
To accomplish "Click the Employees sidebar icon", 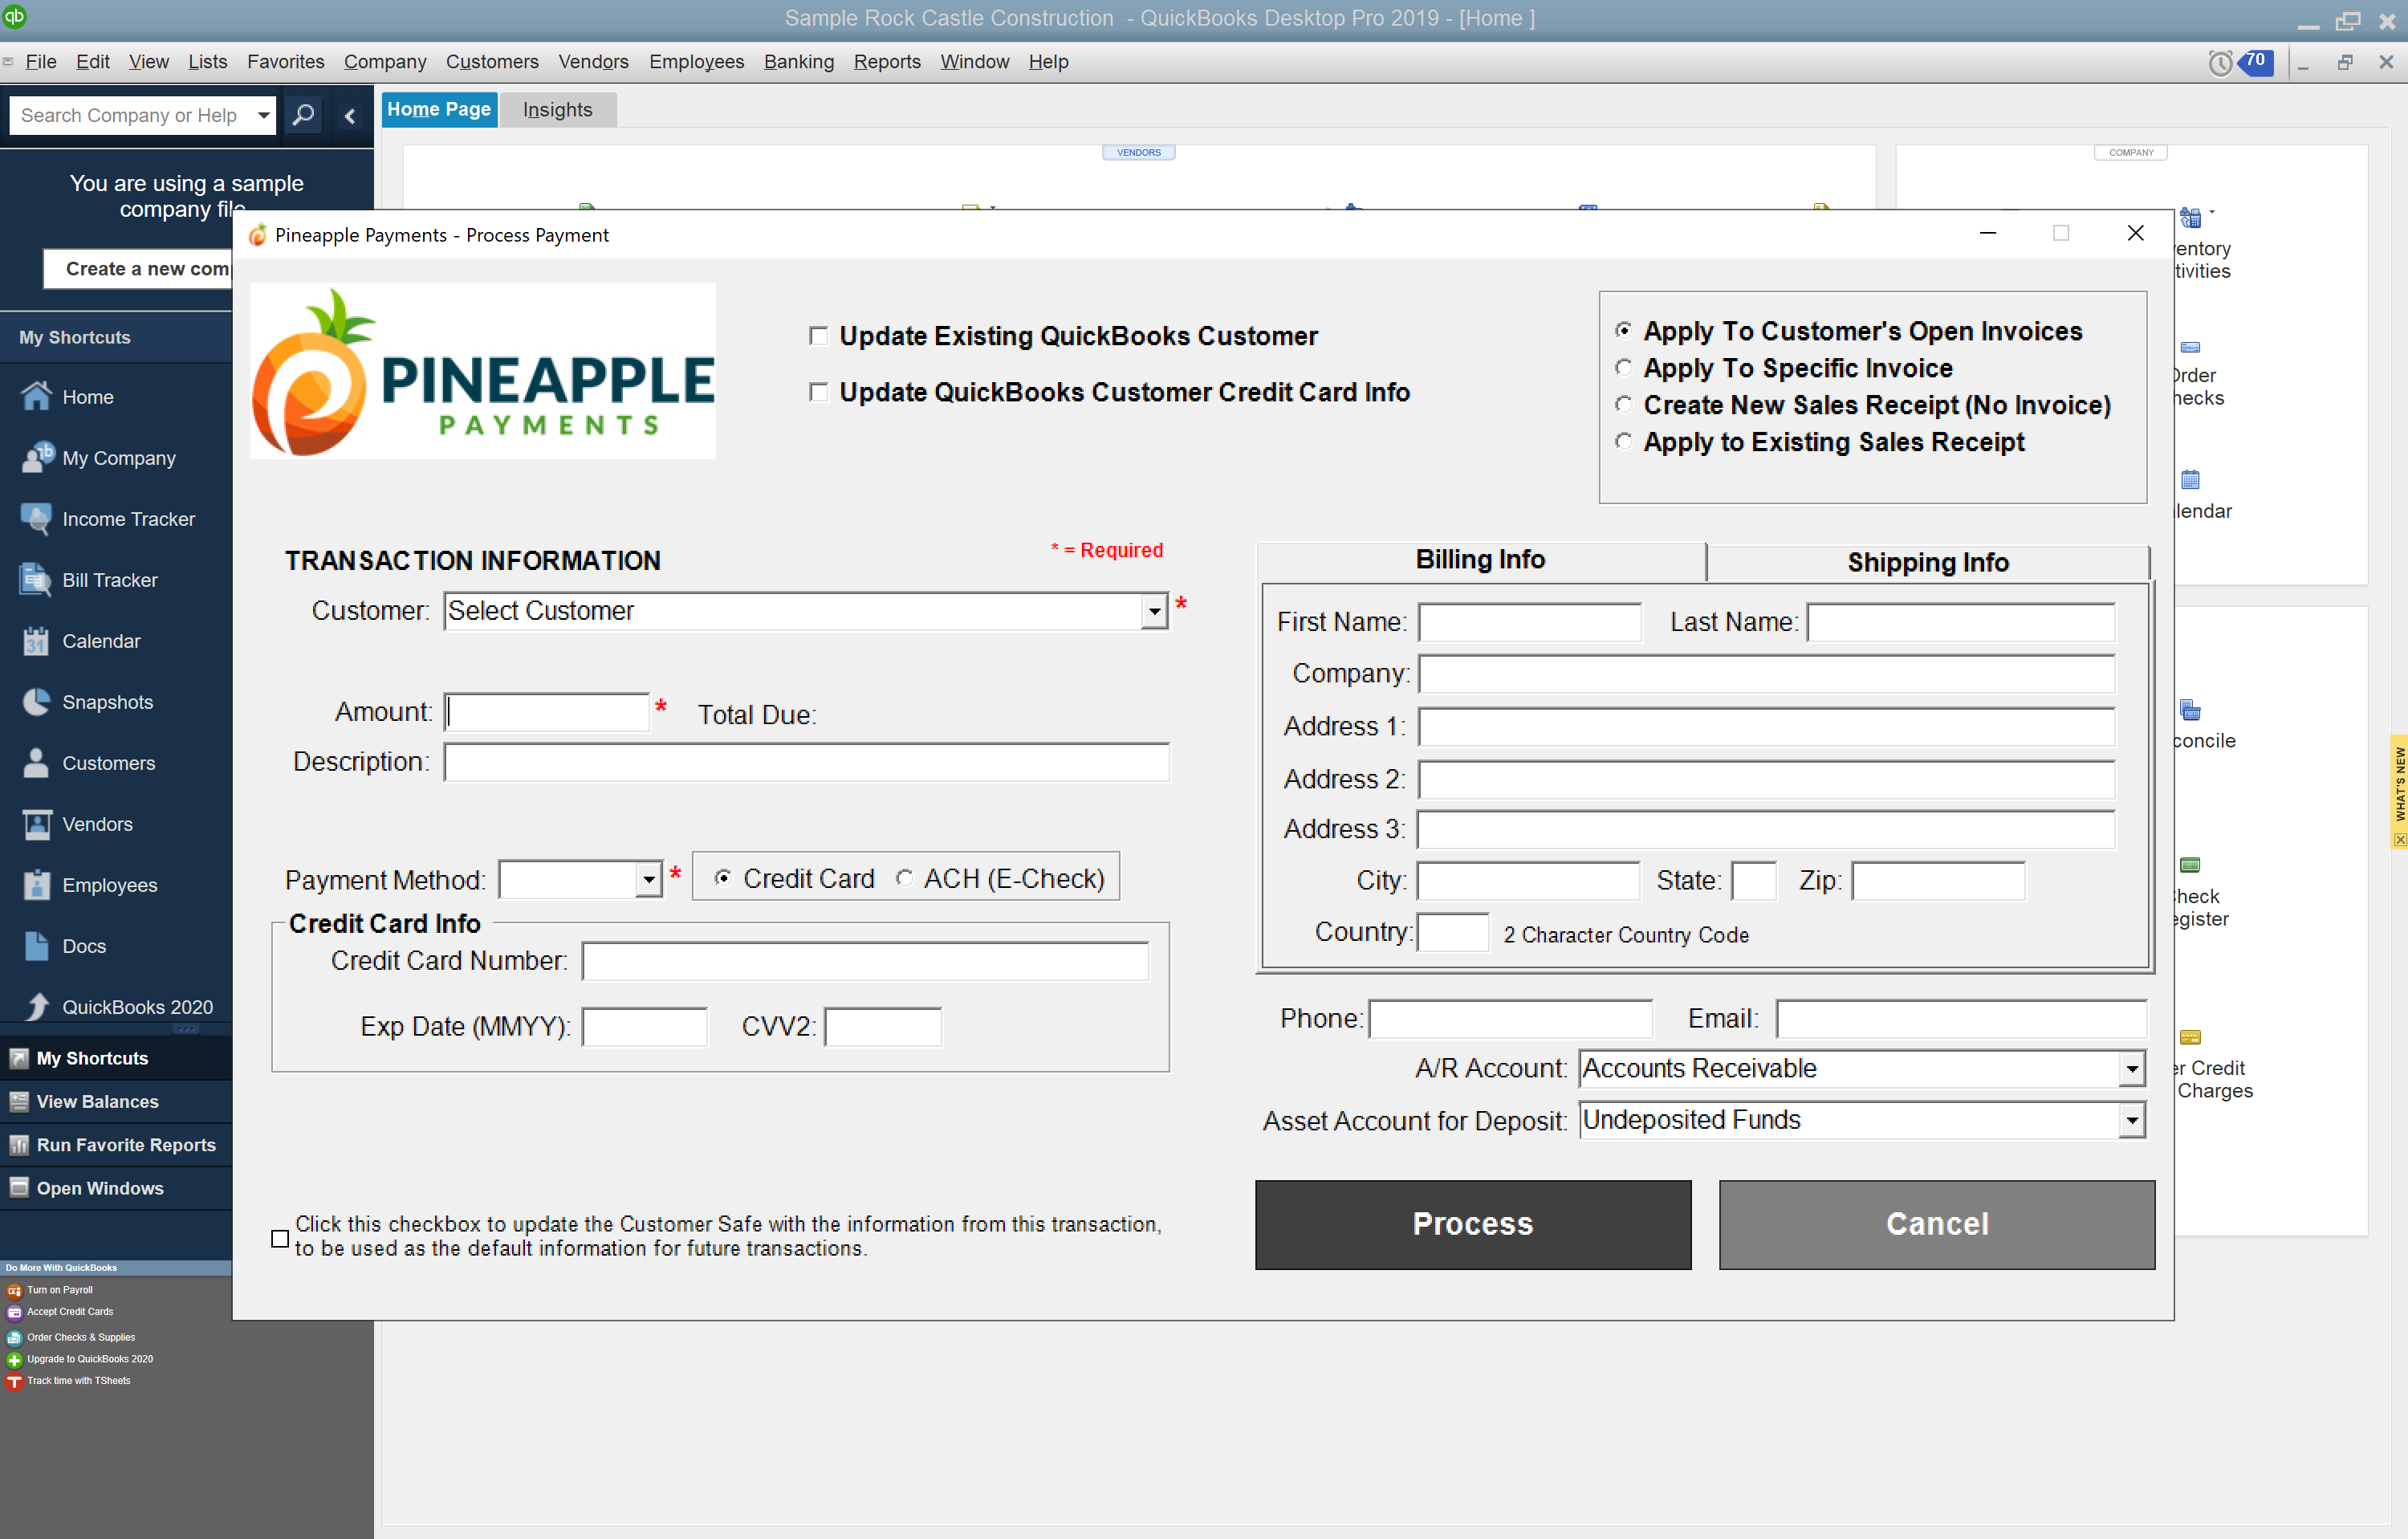I will (36, 884).
